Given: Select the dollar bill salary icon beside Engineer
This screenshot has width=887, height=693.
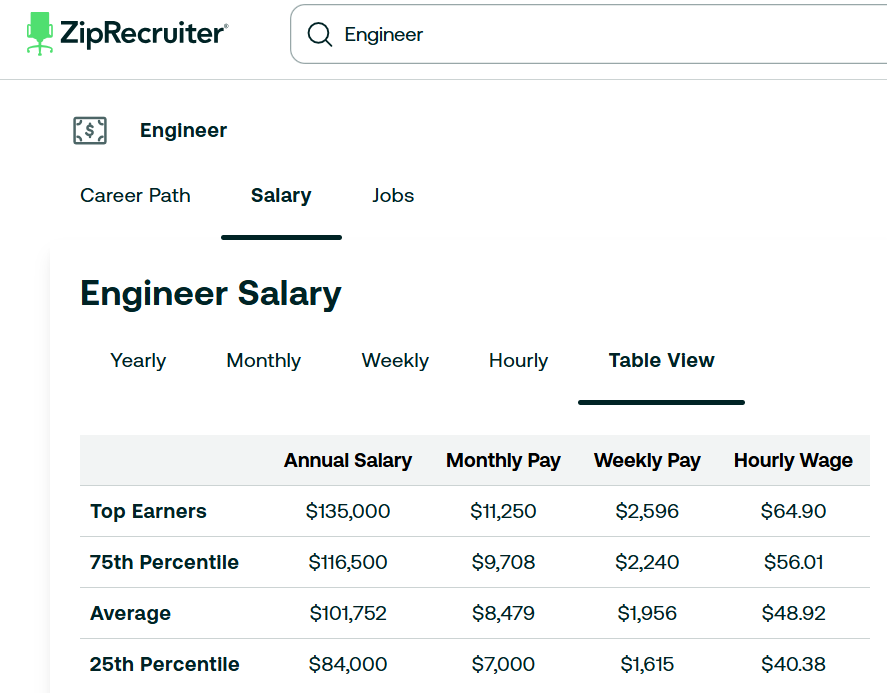Looking at the screenshot, I should coord(90,130).
